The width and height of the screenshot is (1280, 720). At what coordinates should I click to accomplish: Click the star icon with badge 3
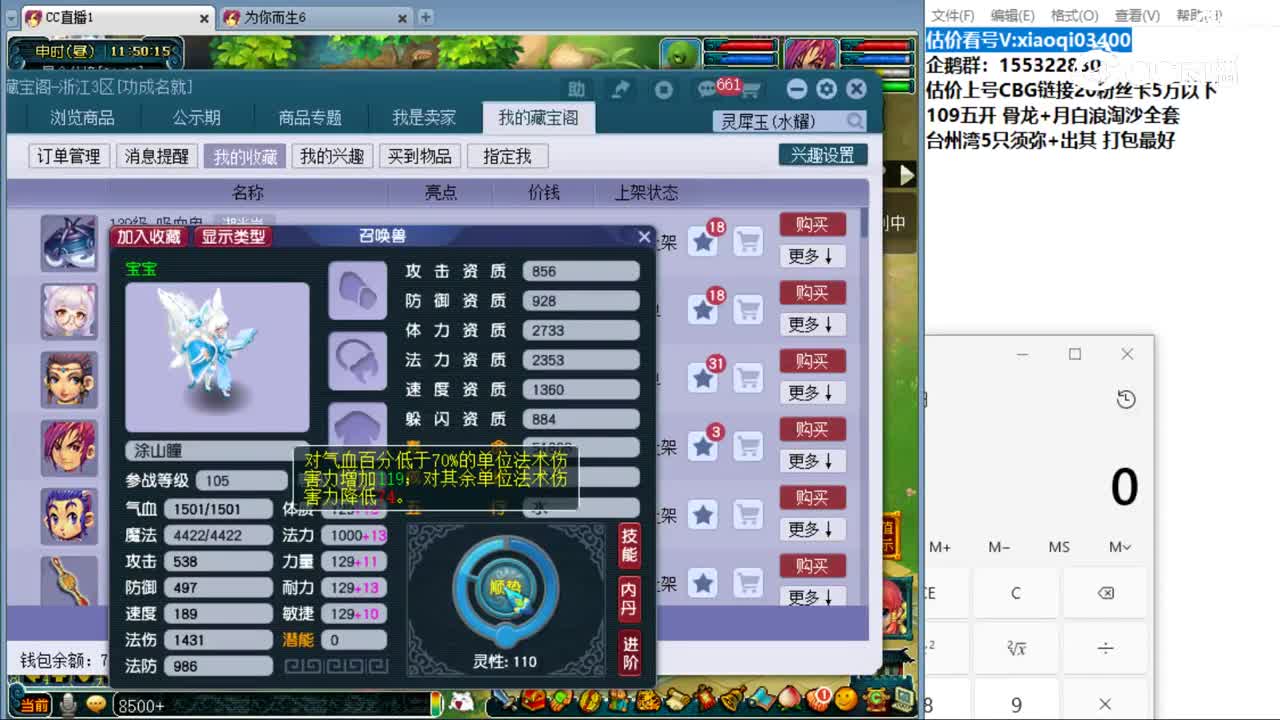click(703, 445)
